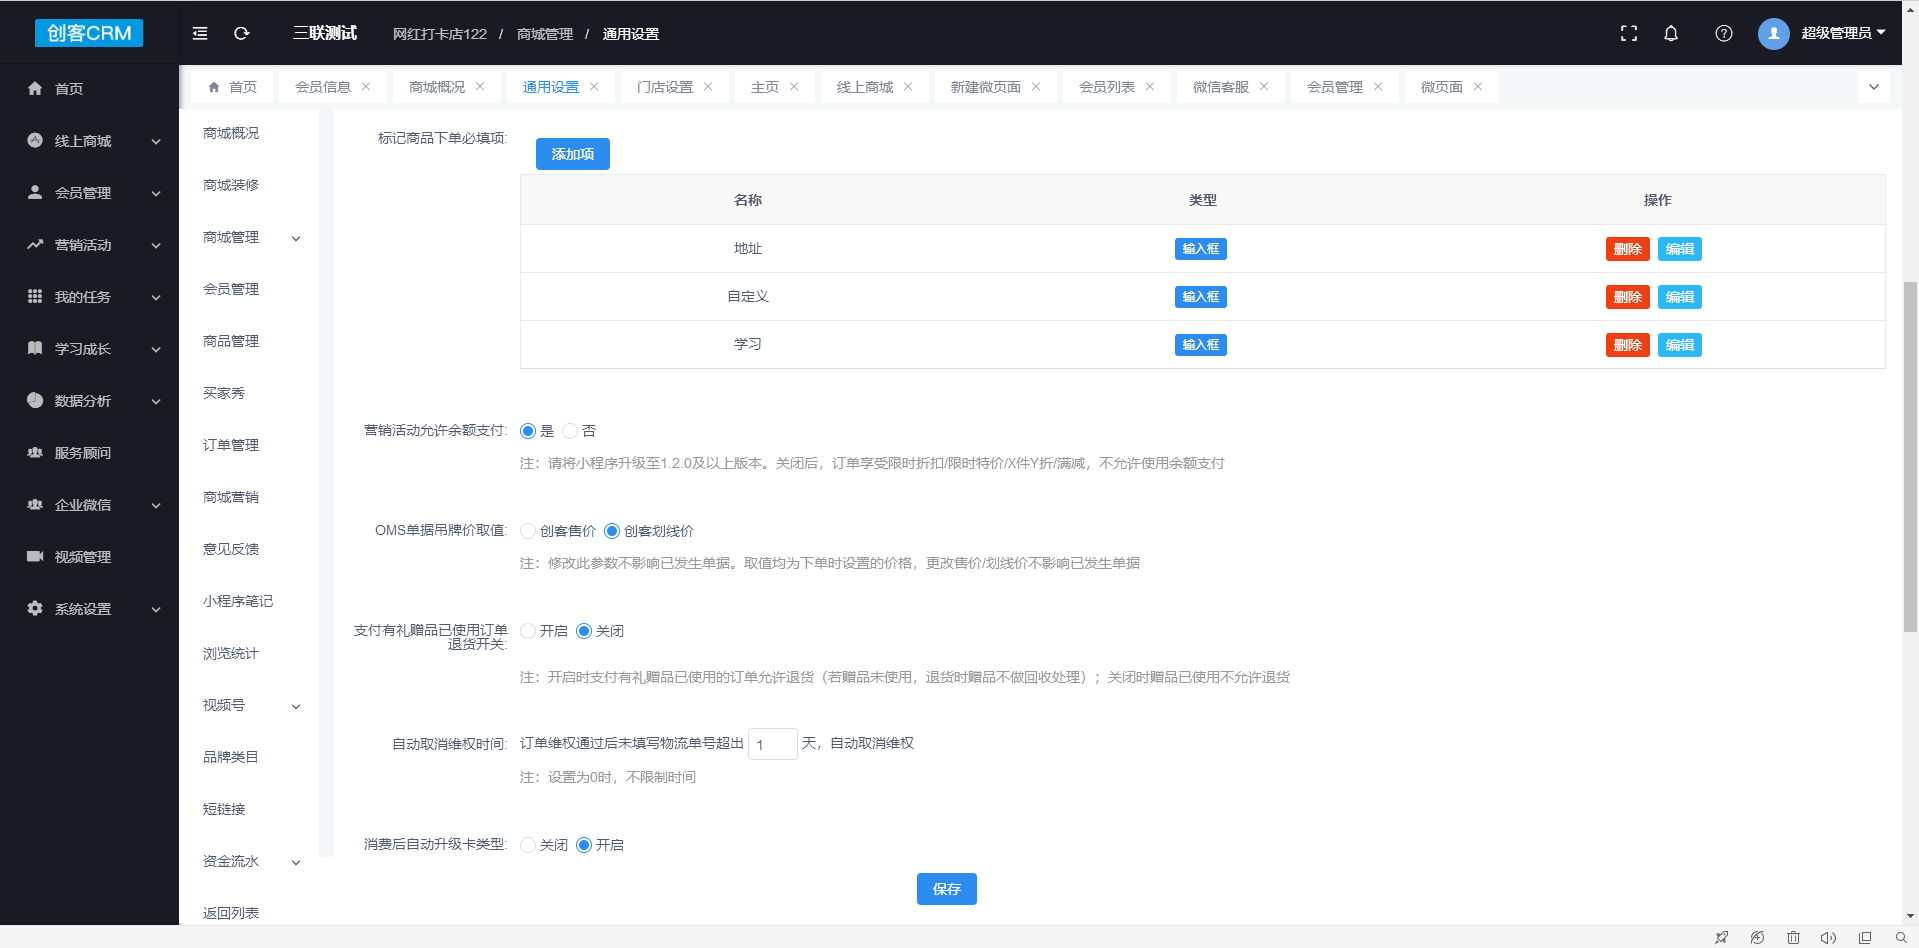Click the 服务顾问 sidebar icon
Screen dimensions: 1919x948
35,453
